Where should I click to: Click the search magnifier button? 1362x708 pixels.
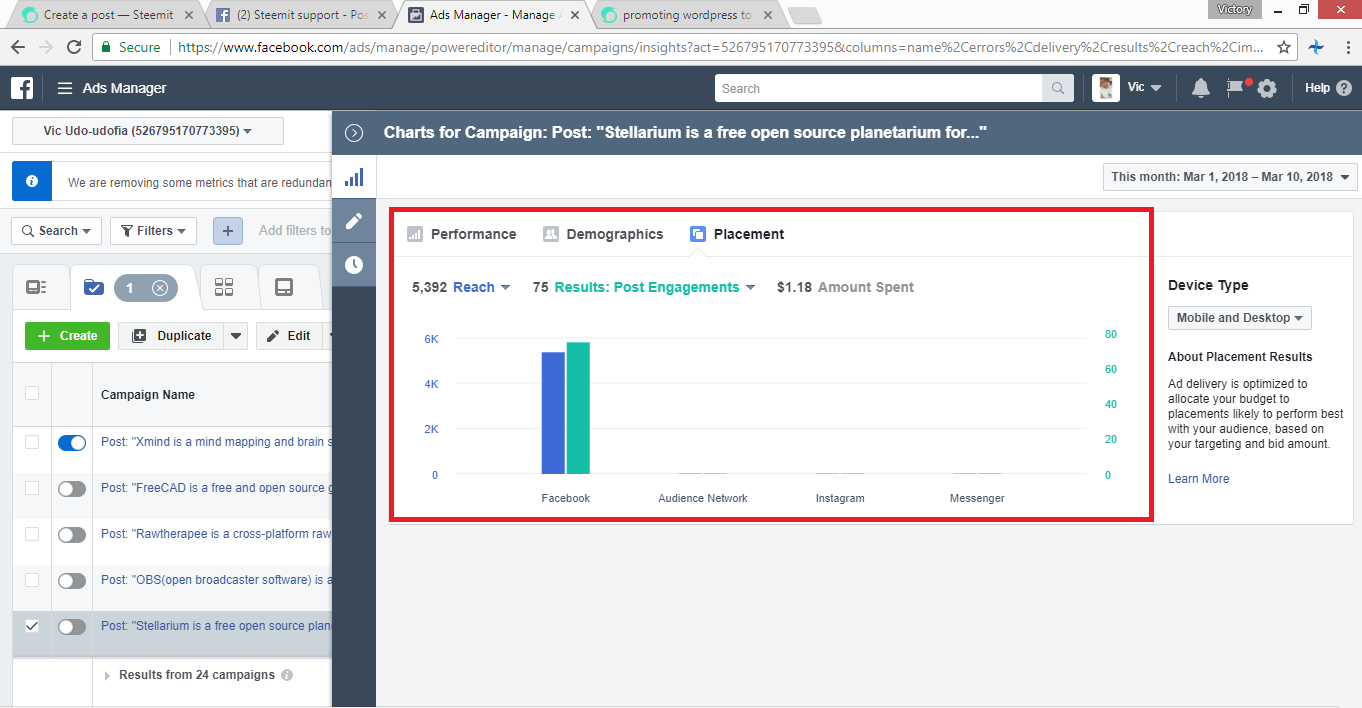1057,88
